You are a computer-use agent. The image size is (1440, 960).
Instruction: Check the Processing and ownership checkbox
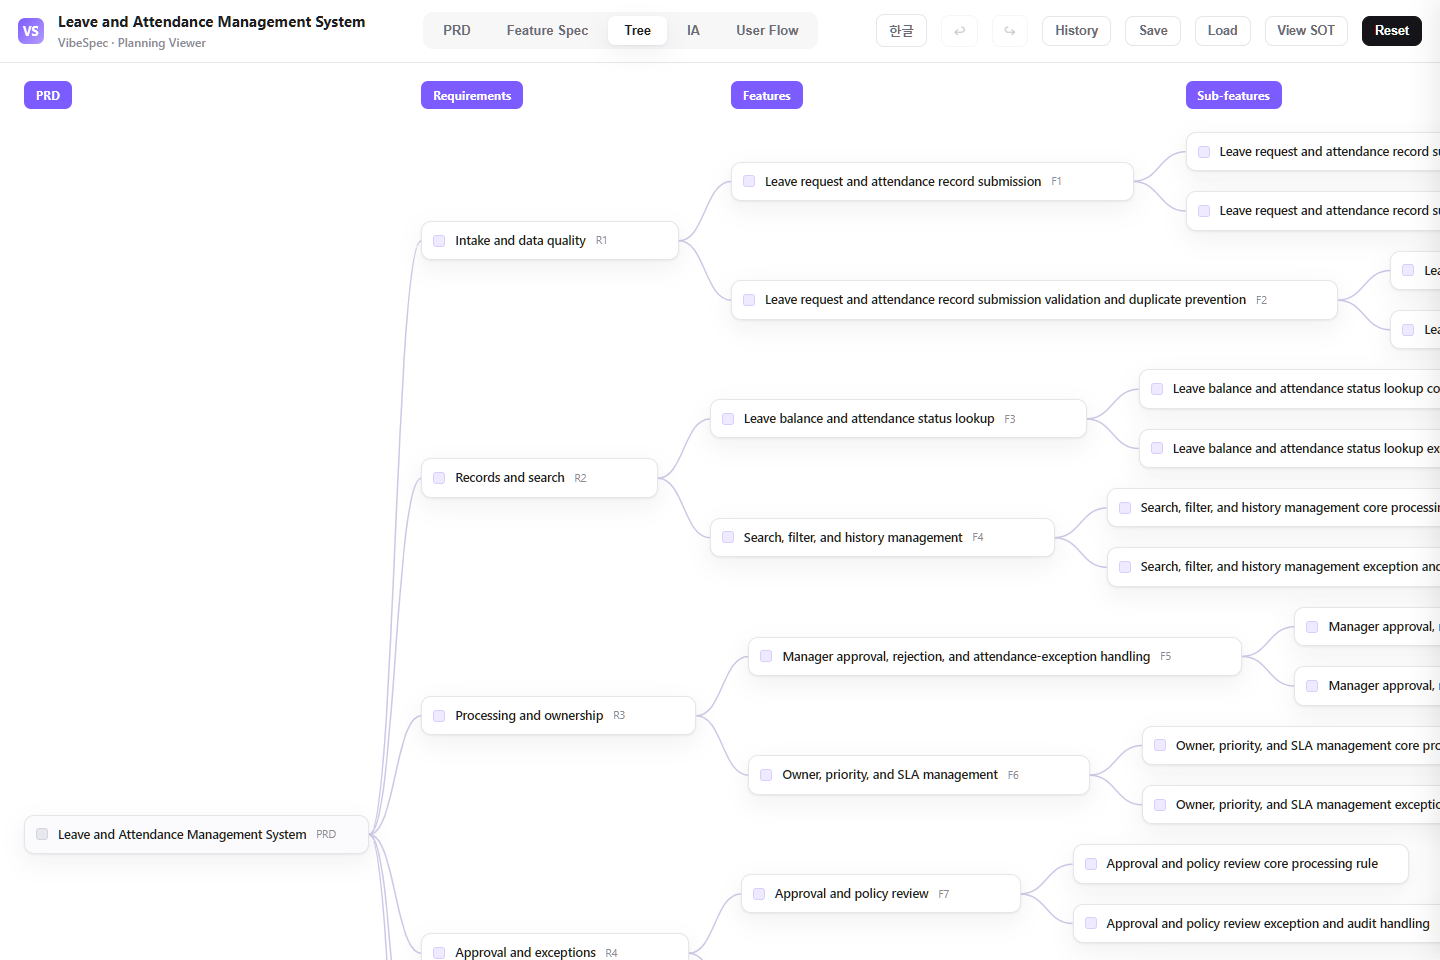point(439,716)
